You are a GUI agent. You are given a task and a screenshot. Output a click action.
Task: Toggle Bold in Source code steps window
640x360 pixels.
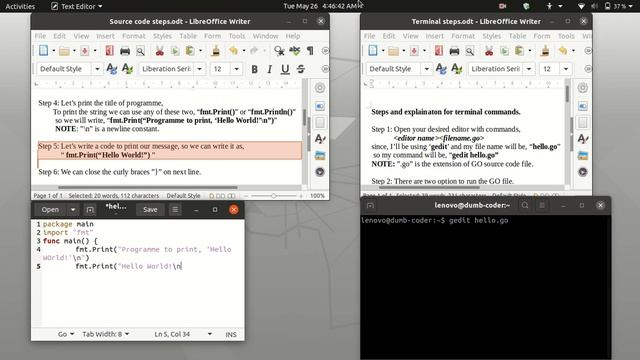click(254, 69)
